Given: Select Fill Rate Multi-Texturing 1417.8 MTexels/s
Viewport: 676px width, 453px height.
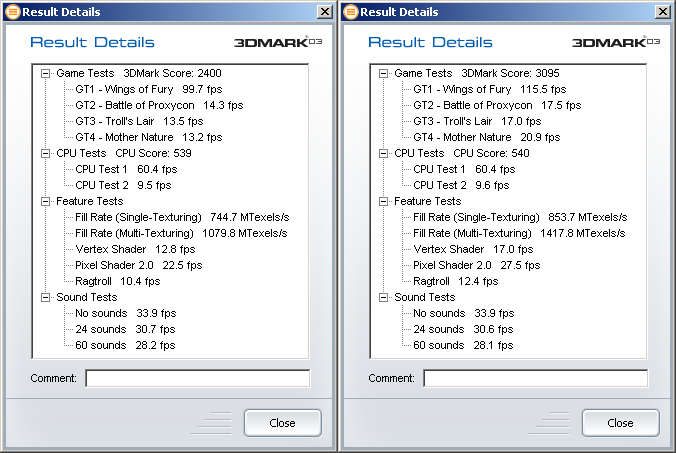Looking at the screenshot, I should click(520, 233).
